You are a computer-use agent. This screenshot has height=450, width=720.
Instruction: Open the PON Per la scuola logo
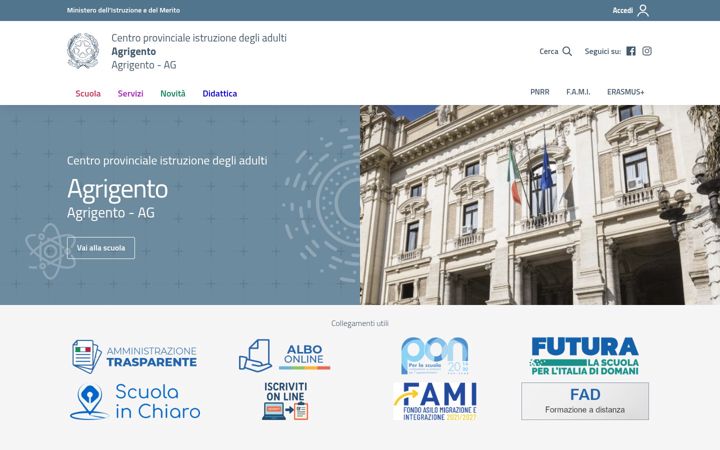click(x=435, y=356)
